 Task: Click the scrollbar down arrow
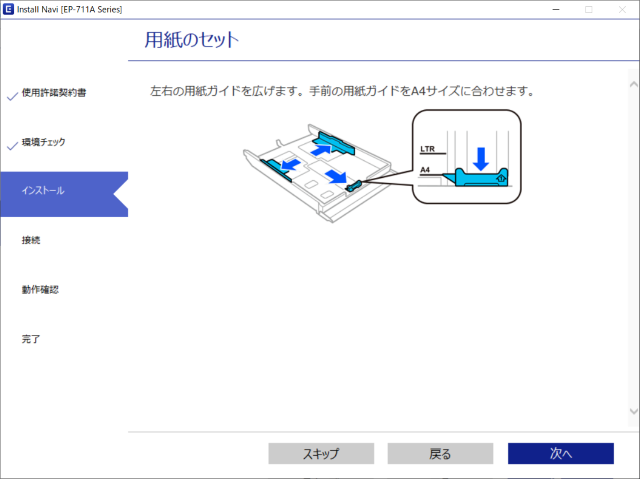tap(633, 411)
